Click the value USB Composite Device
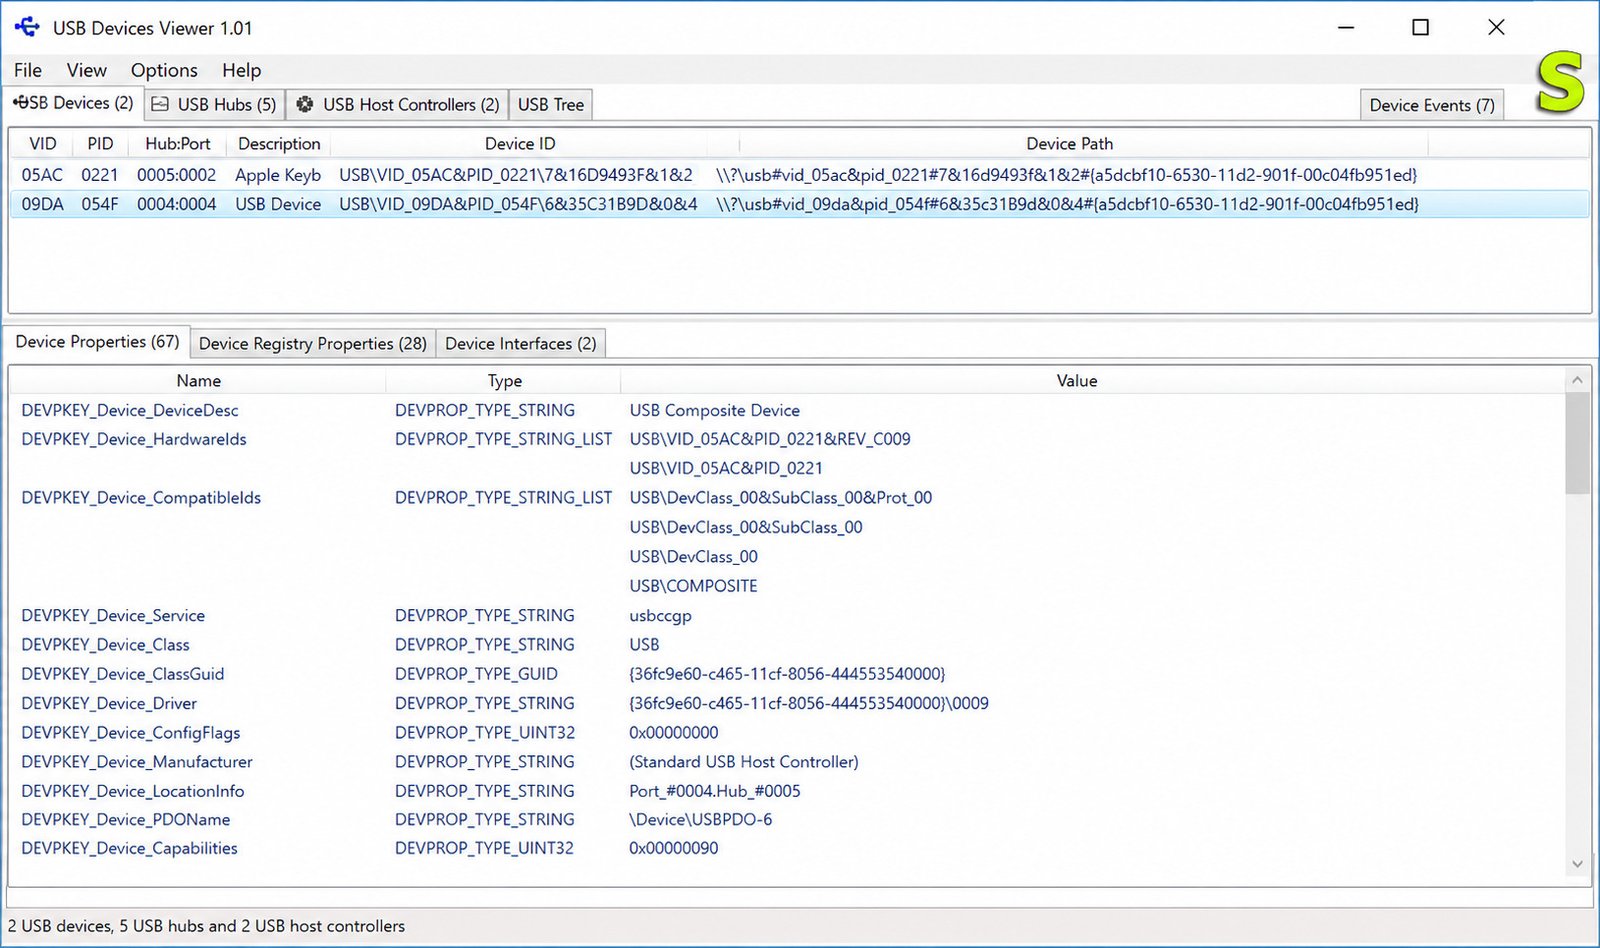1600x948 pixels. click(714, 410)
